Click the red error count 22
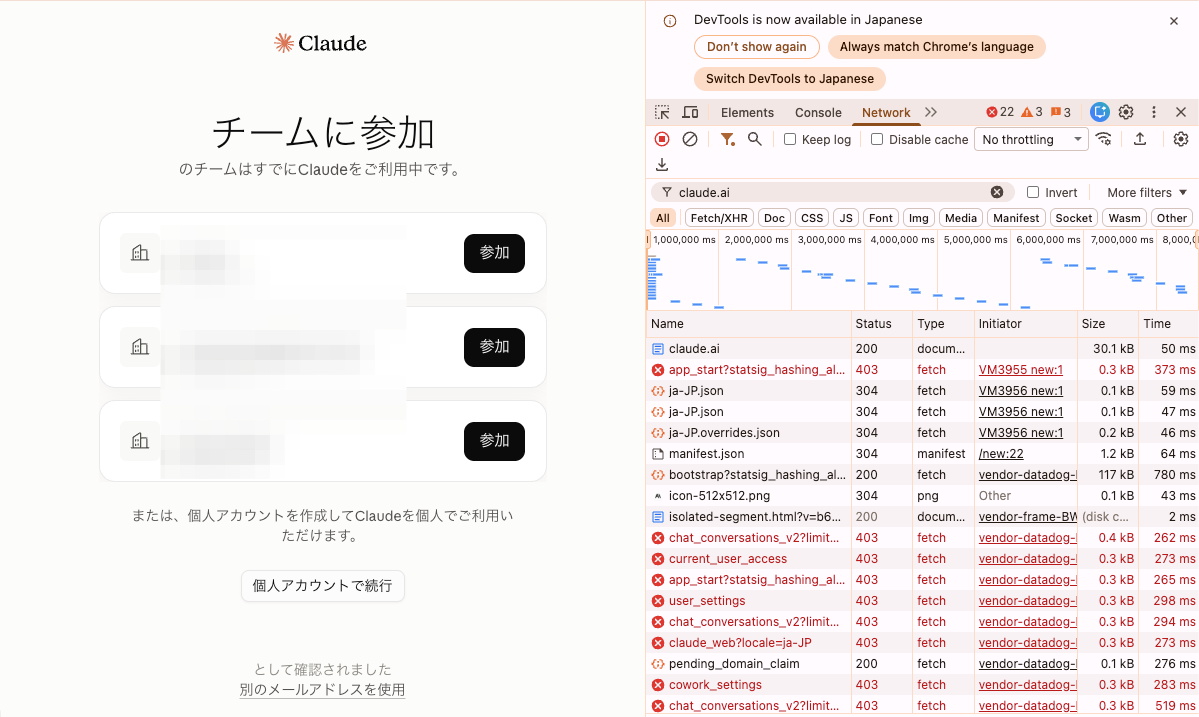Image resolution: width=1199 pixels, height=717 pixels. coord(1000,112)
